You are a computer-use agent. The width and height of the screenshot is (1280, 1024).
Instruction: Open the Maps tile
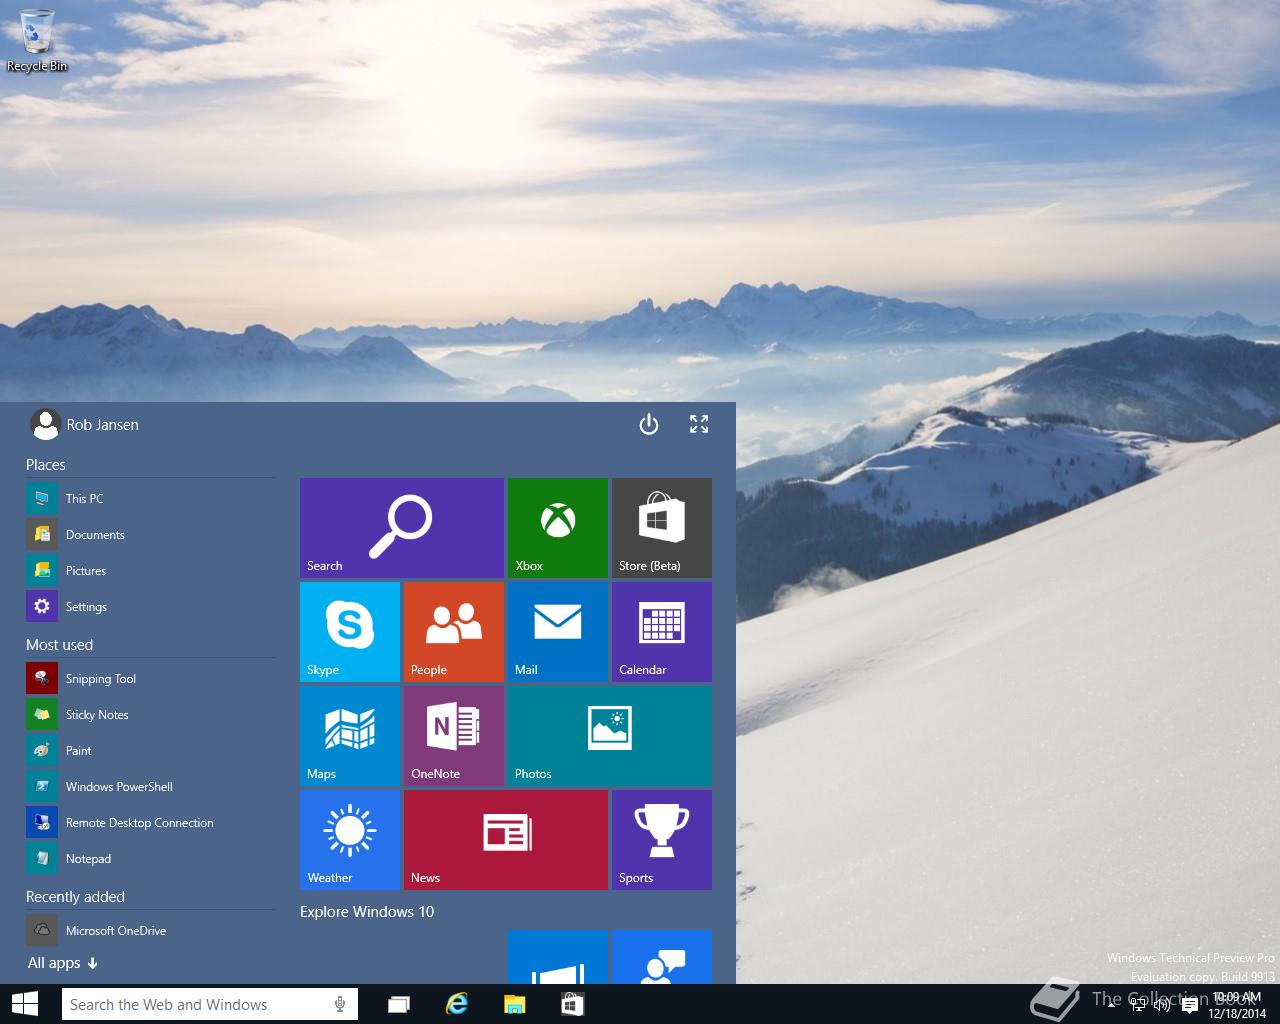pos(350,736)
